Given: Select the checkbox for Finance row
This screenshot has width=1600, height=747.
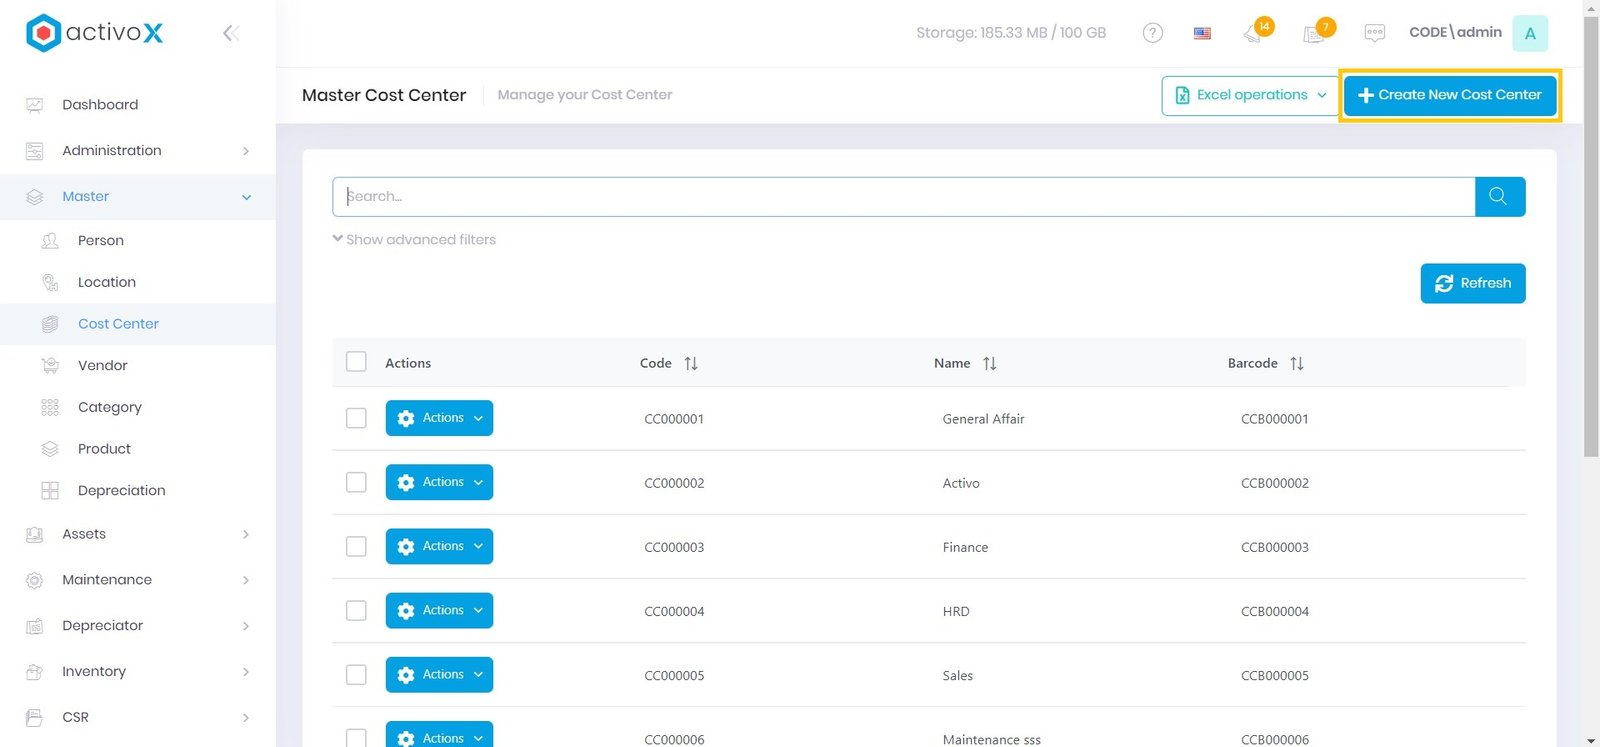Looking at the screenshot, I should [x=356, y=546].
